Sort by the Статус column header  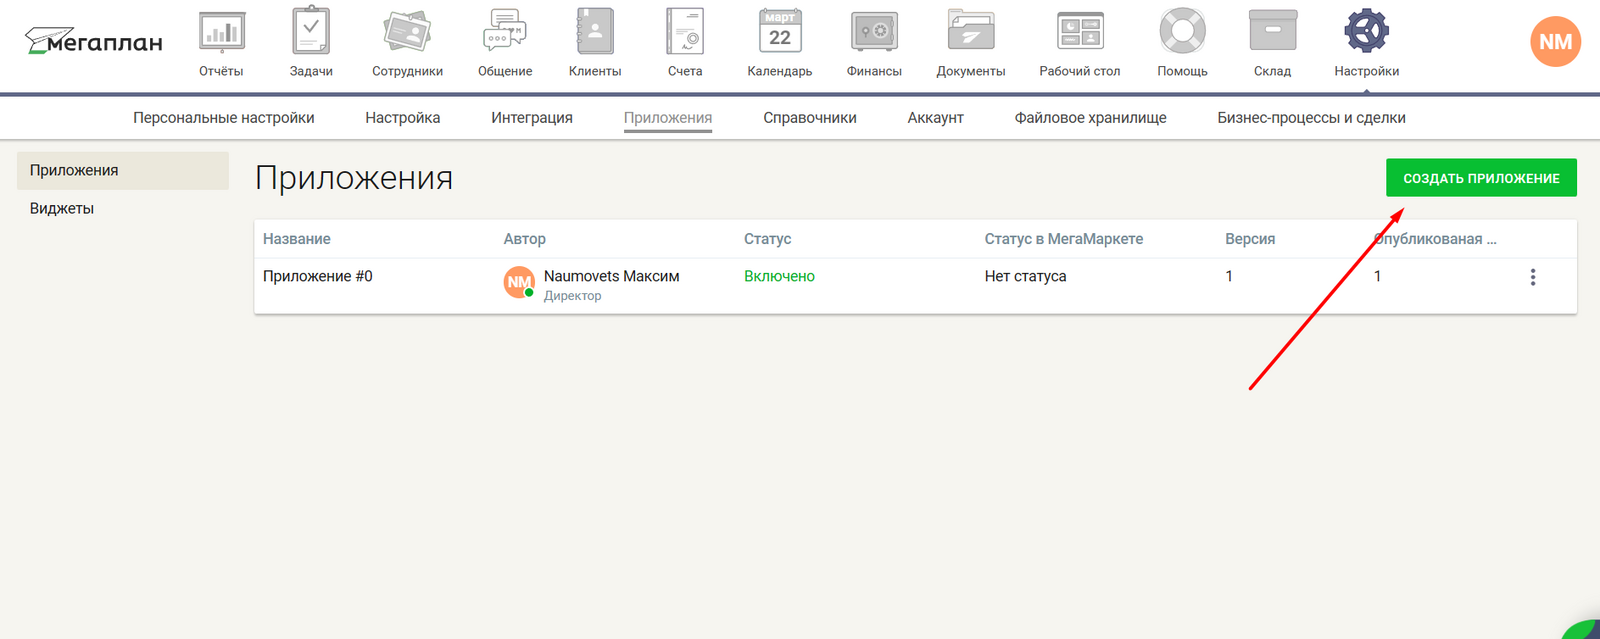(x=767, y=239)
